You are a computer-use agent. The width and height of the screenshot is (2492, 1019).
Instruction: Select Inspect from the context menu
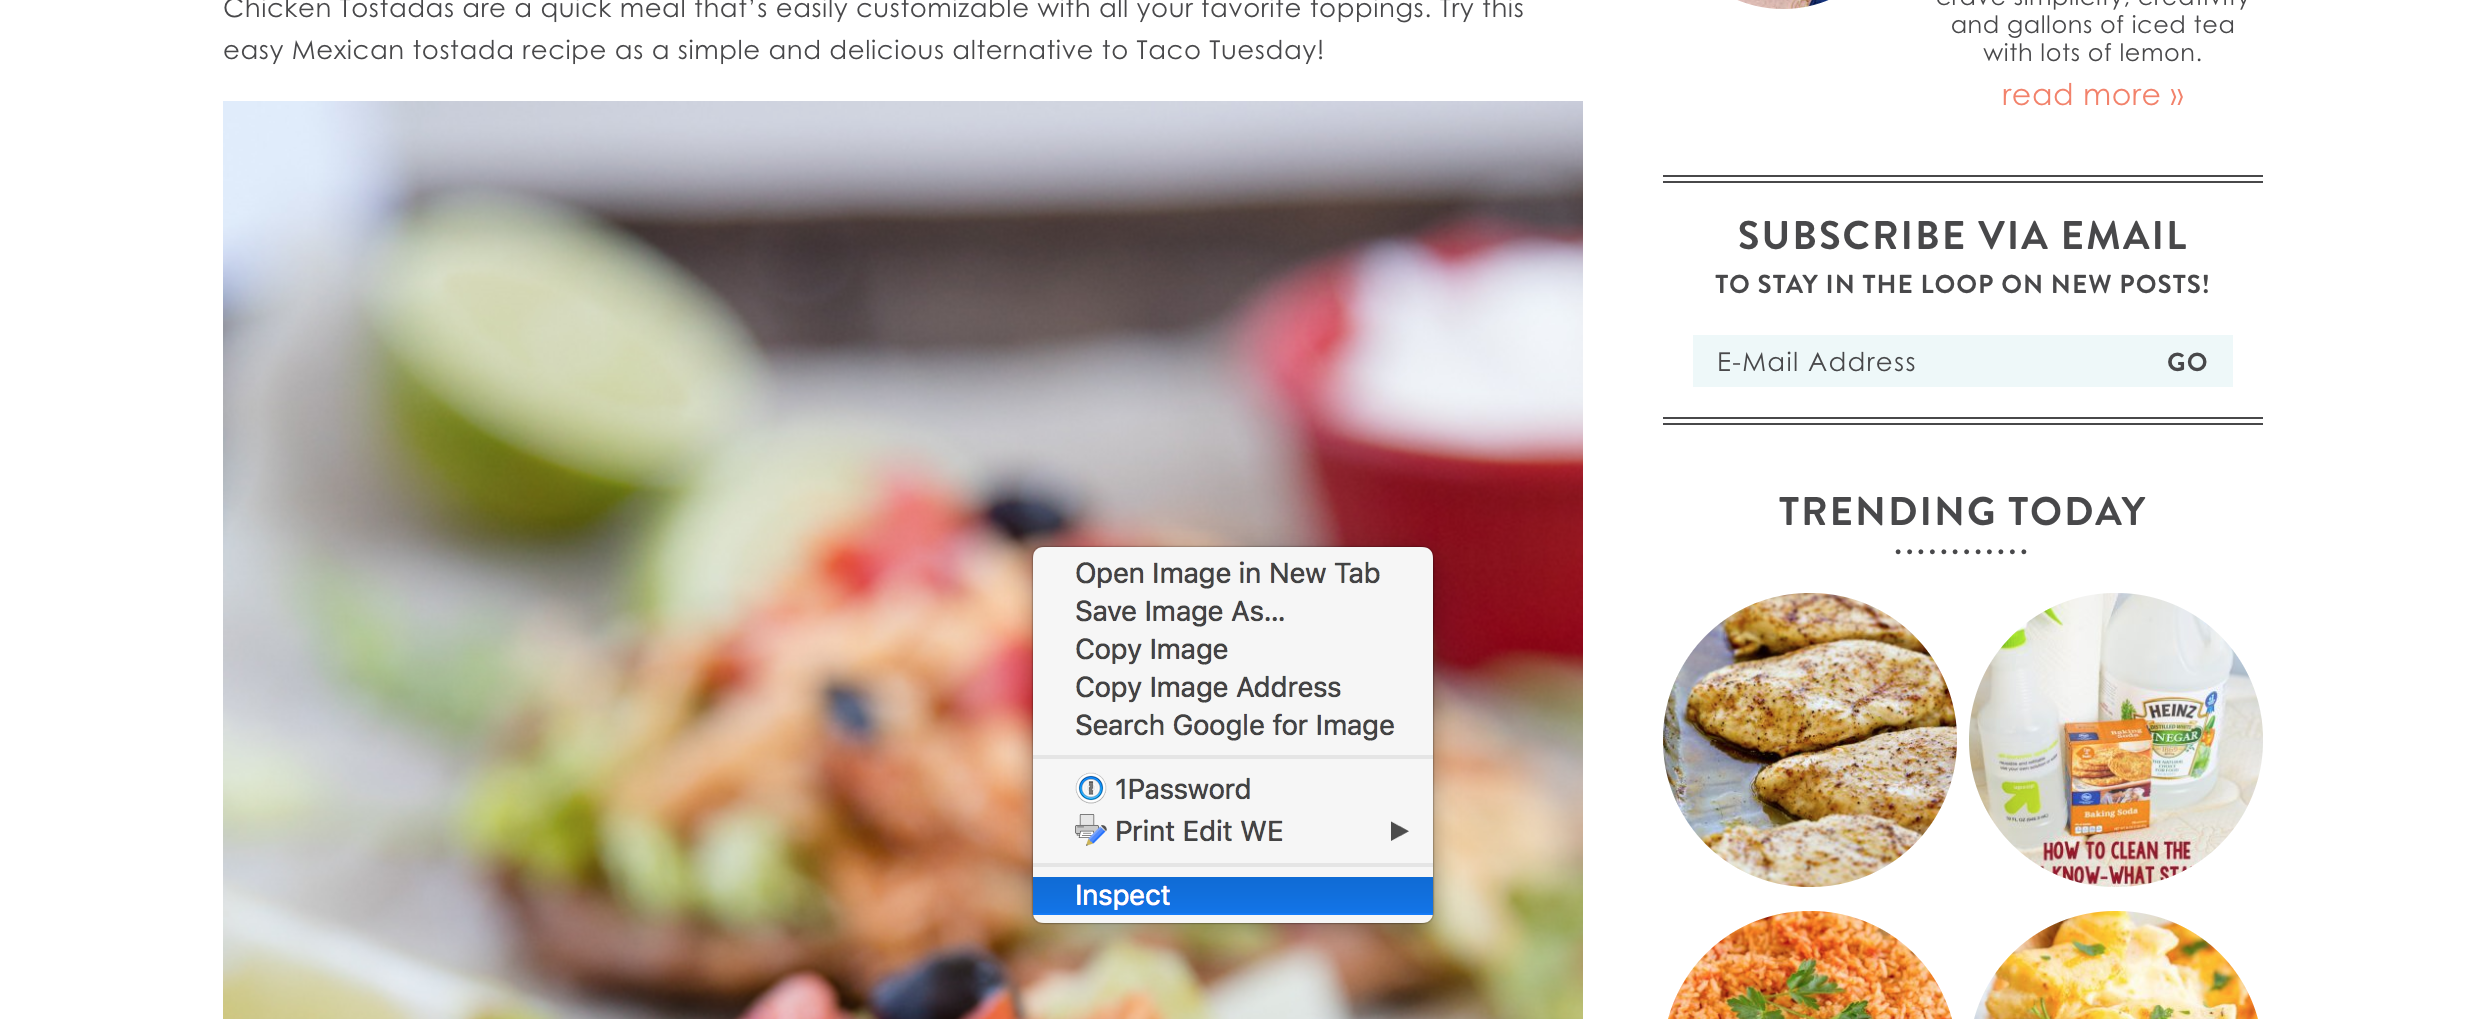click(1233, 895)
